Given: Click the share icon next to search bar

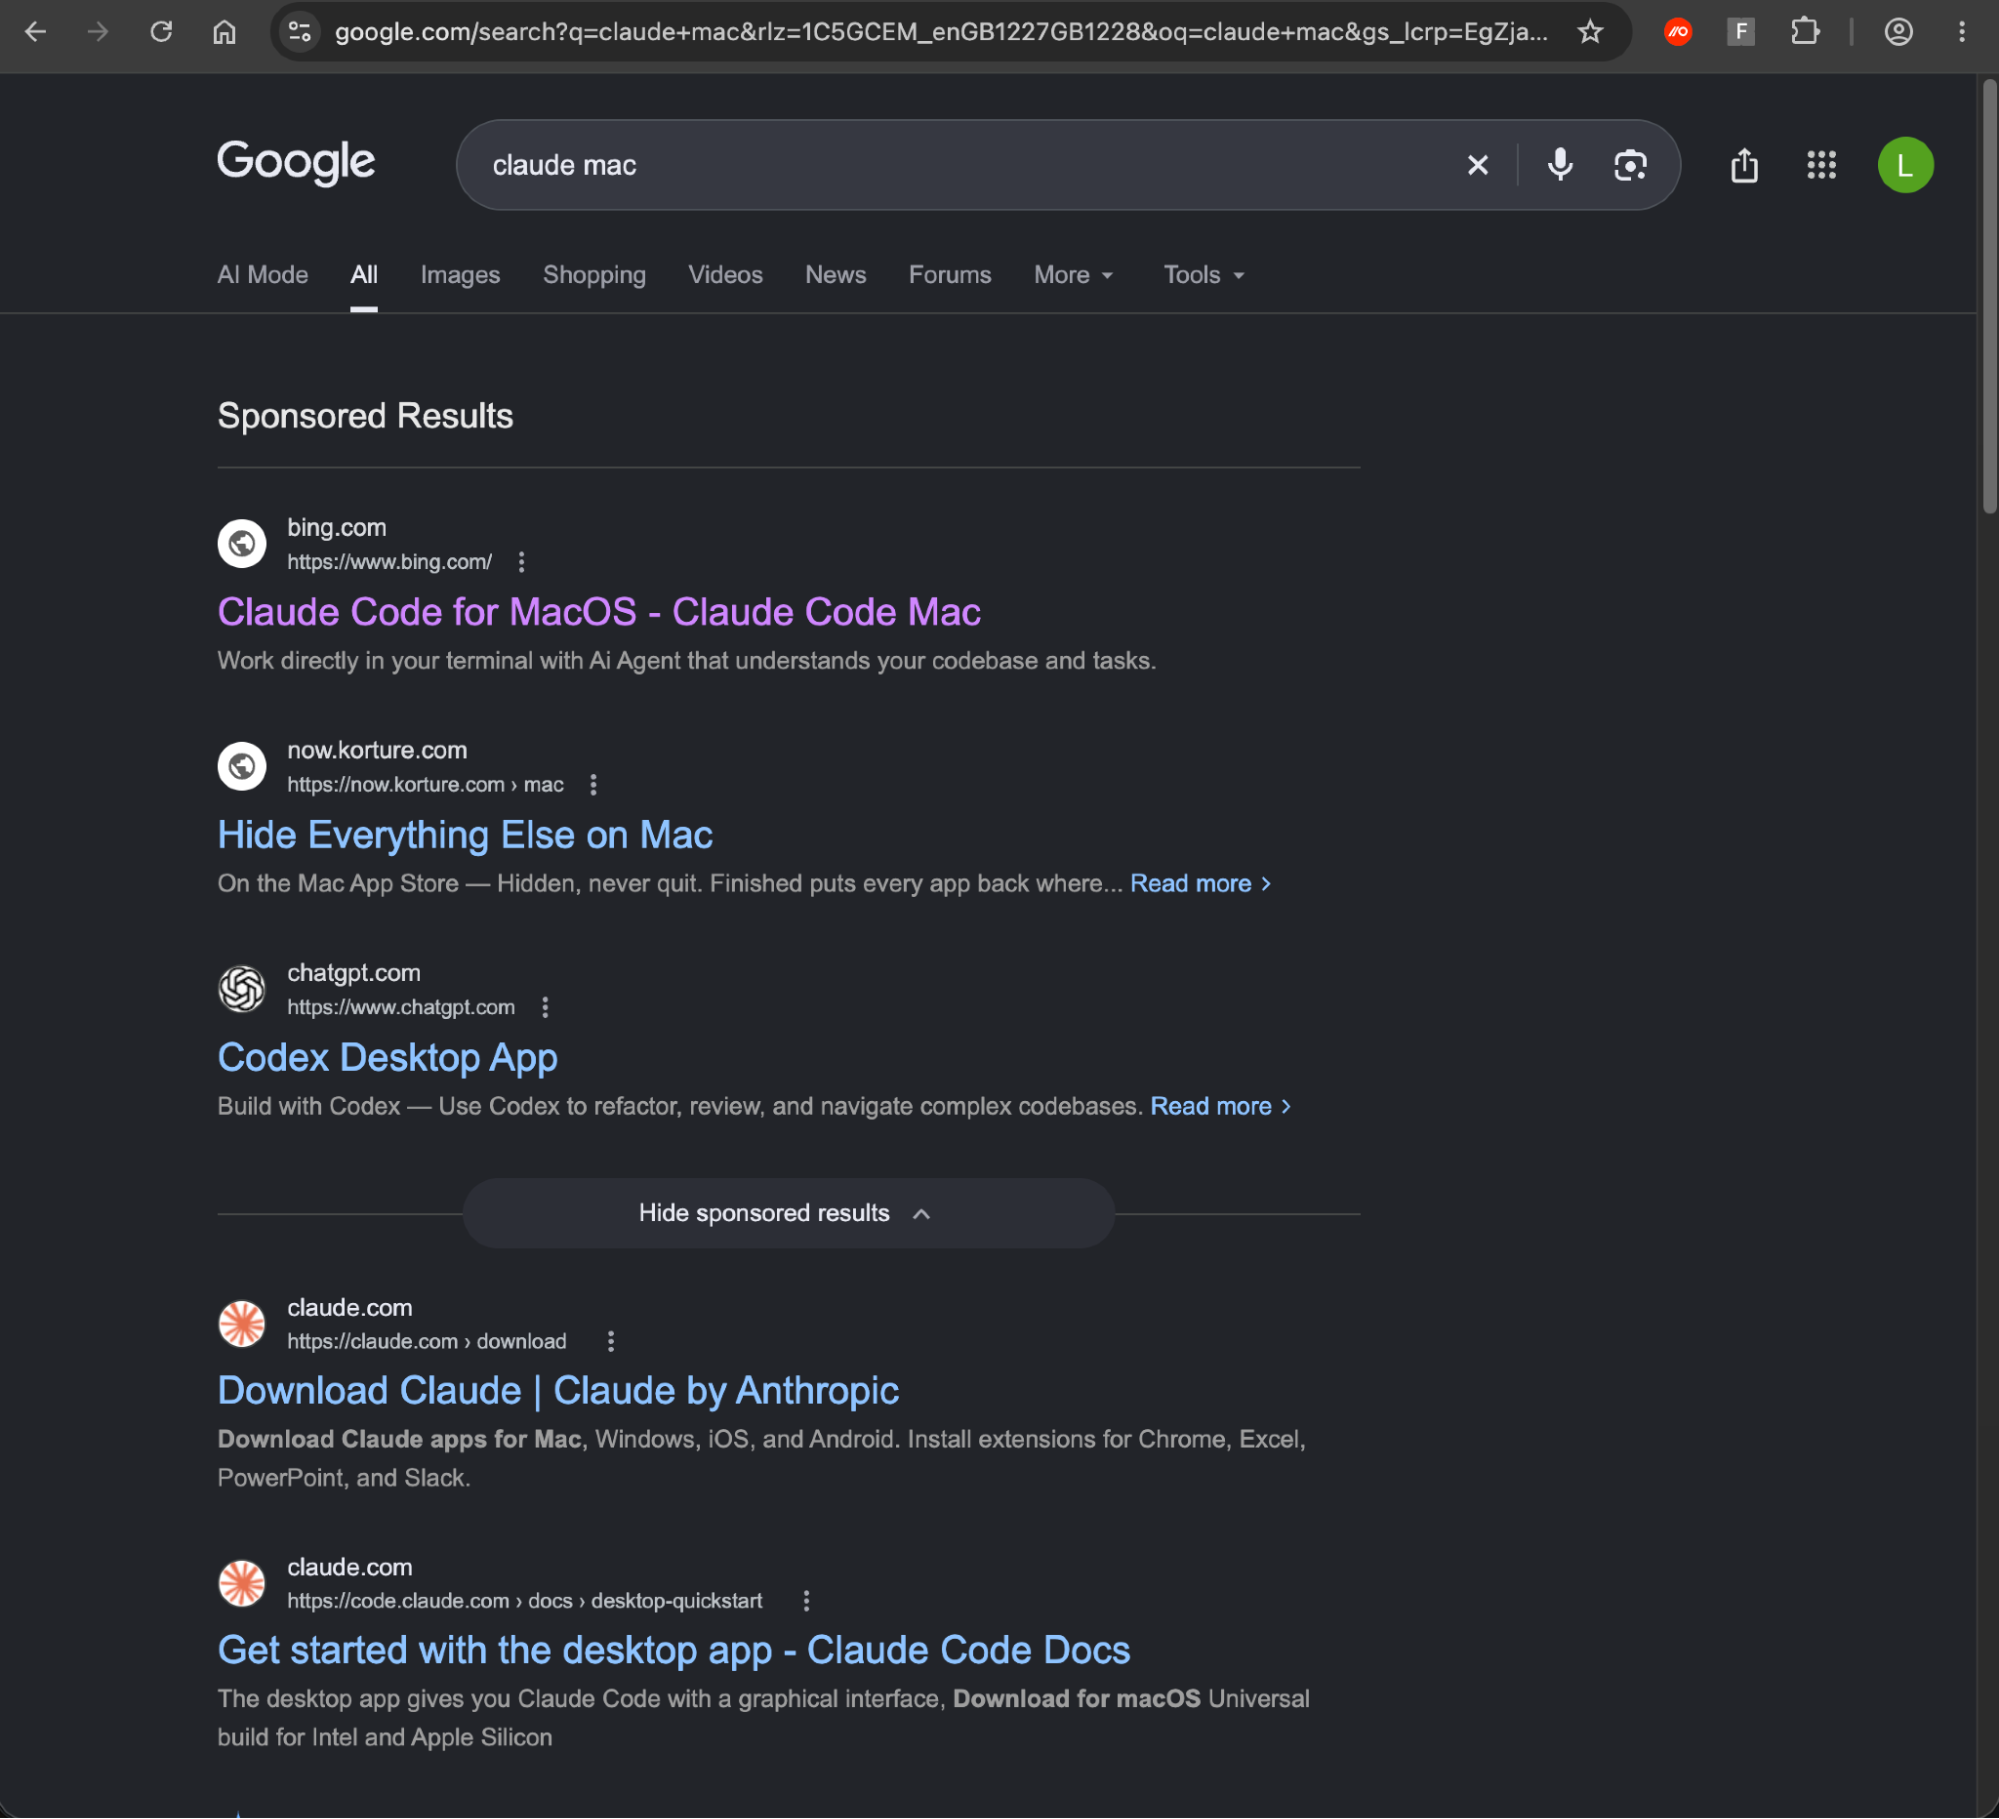Looking at the screenshot, I should pyautogui.click(x=1744, y=165).
